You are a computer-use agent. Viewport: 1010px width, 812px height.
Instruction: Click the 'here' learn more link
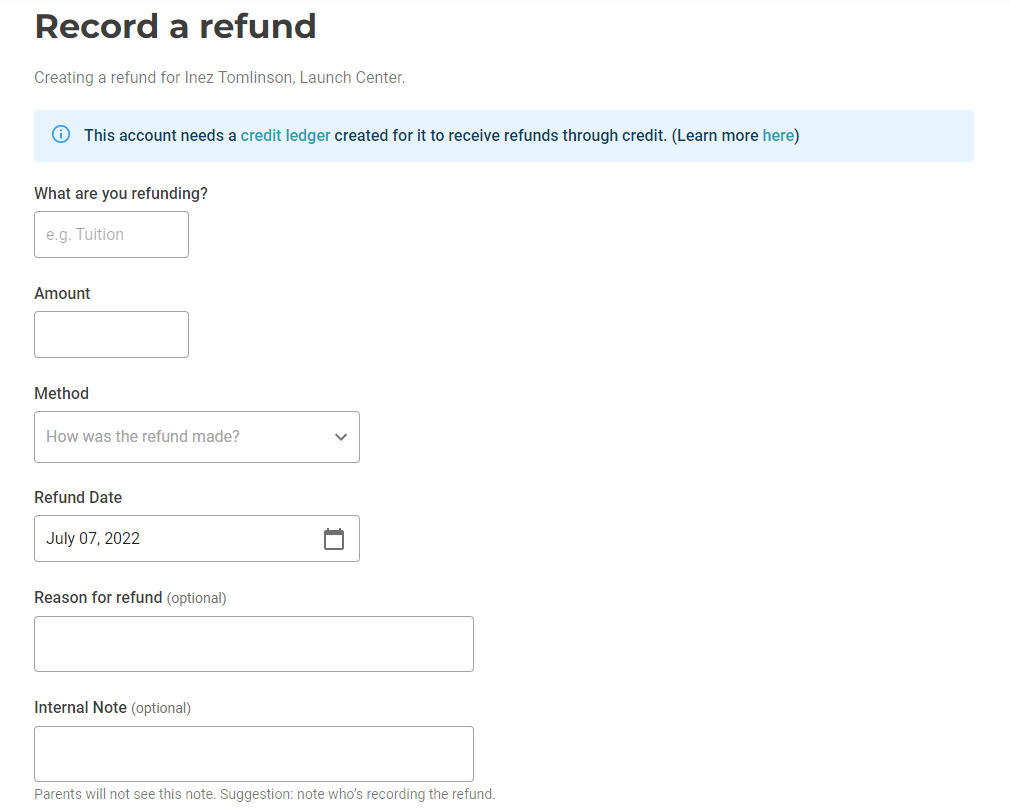(x=779, y=135)
